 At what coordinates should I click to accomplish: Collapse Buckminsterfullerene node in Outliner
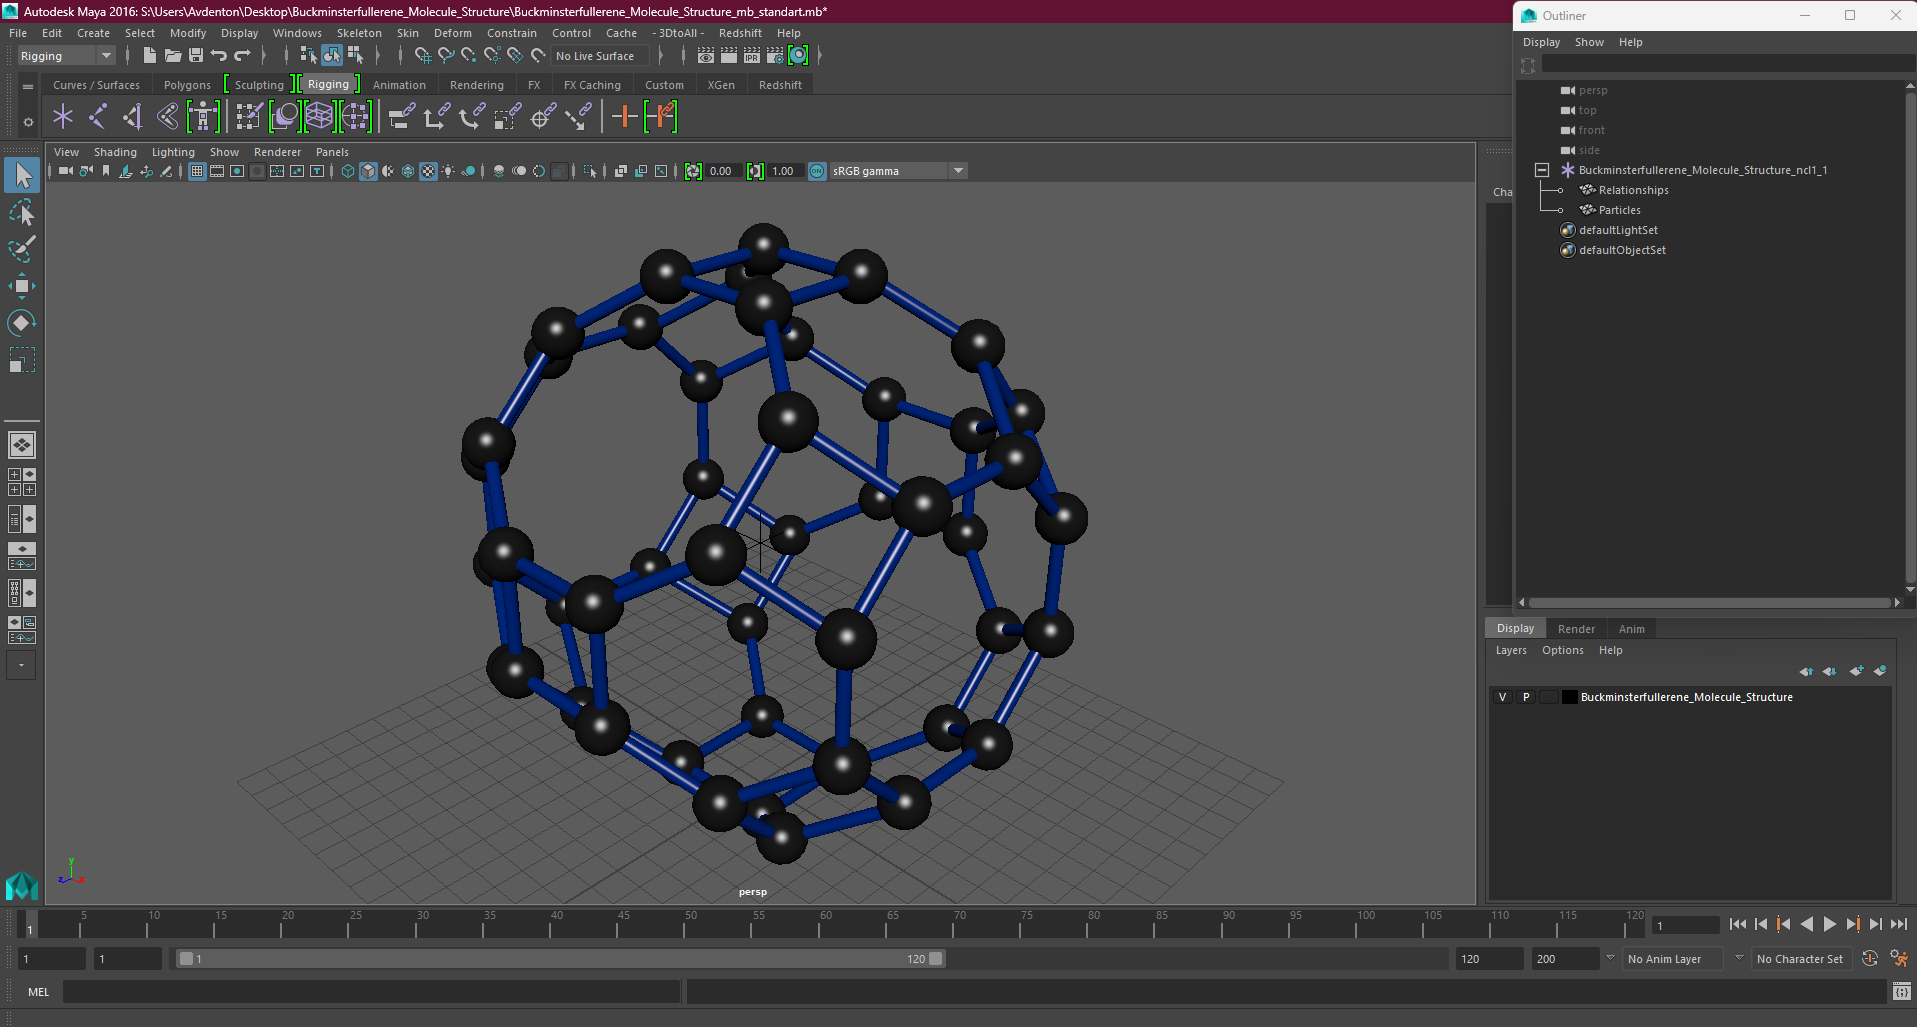pyautogui.click(x=1542, y=170)
